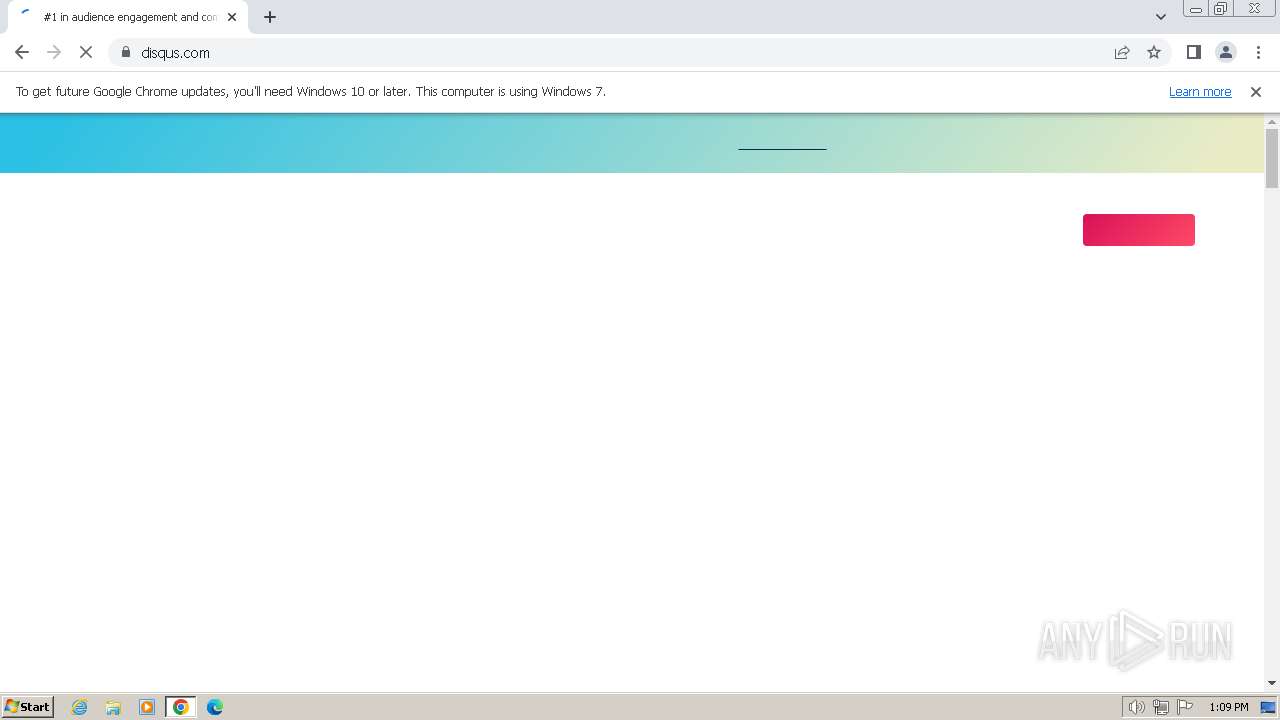Select the '#1 in audience engagement' tab
Viewport: 1280px width, 720px height.
(128, 17)
